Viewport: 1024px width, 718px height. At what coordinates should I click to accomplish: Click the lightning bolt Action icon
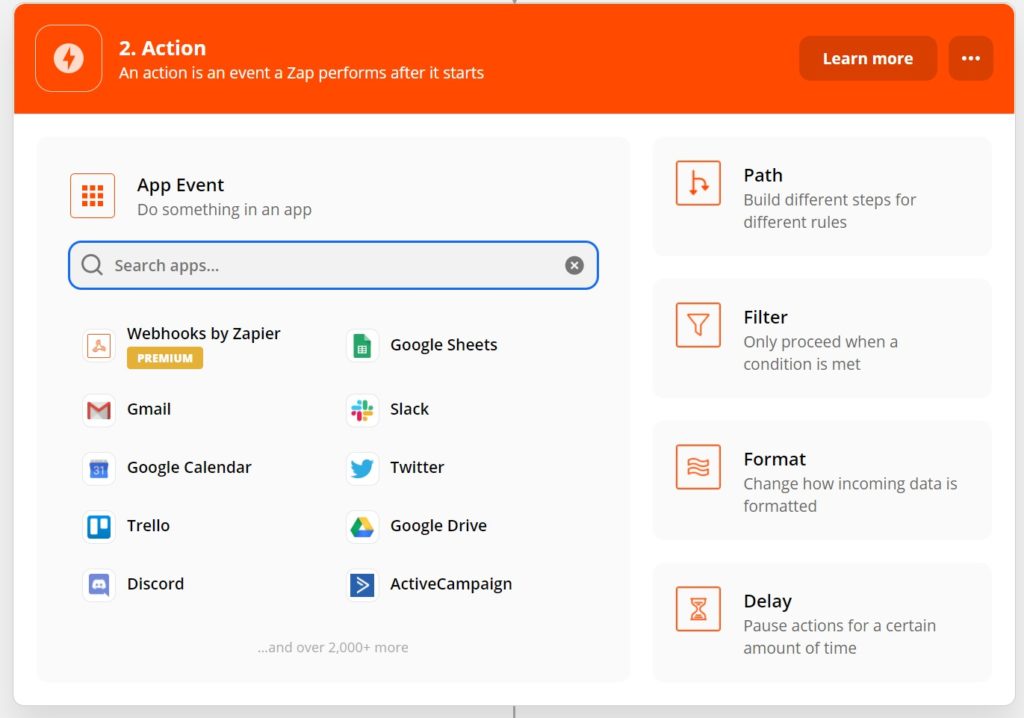click(69, 58)
